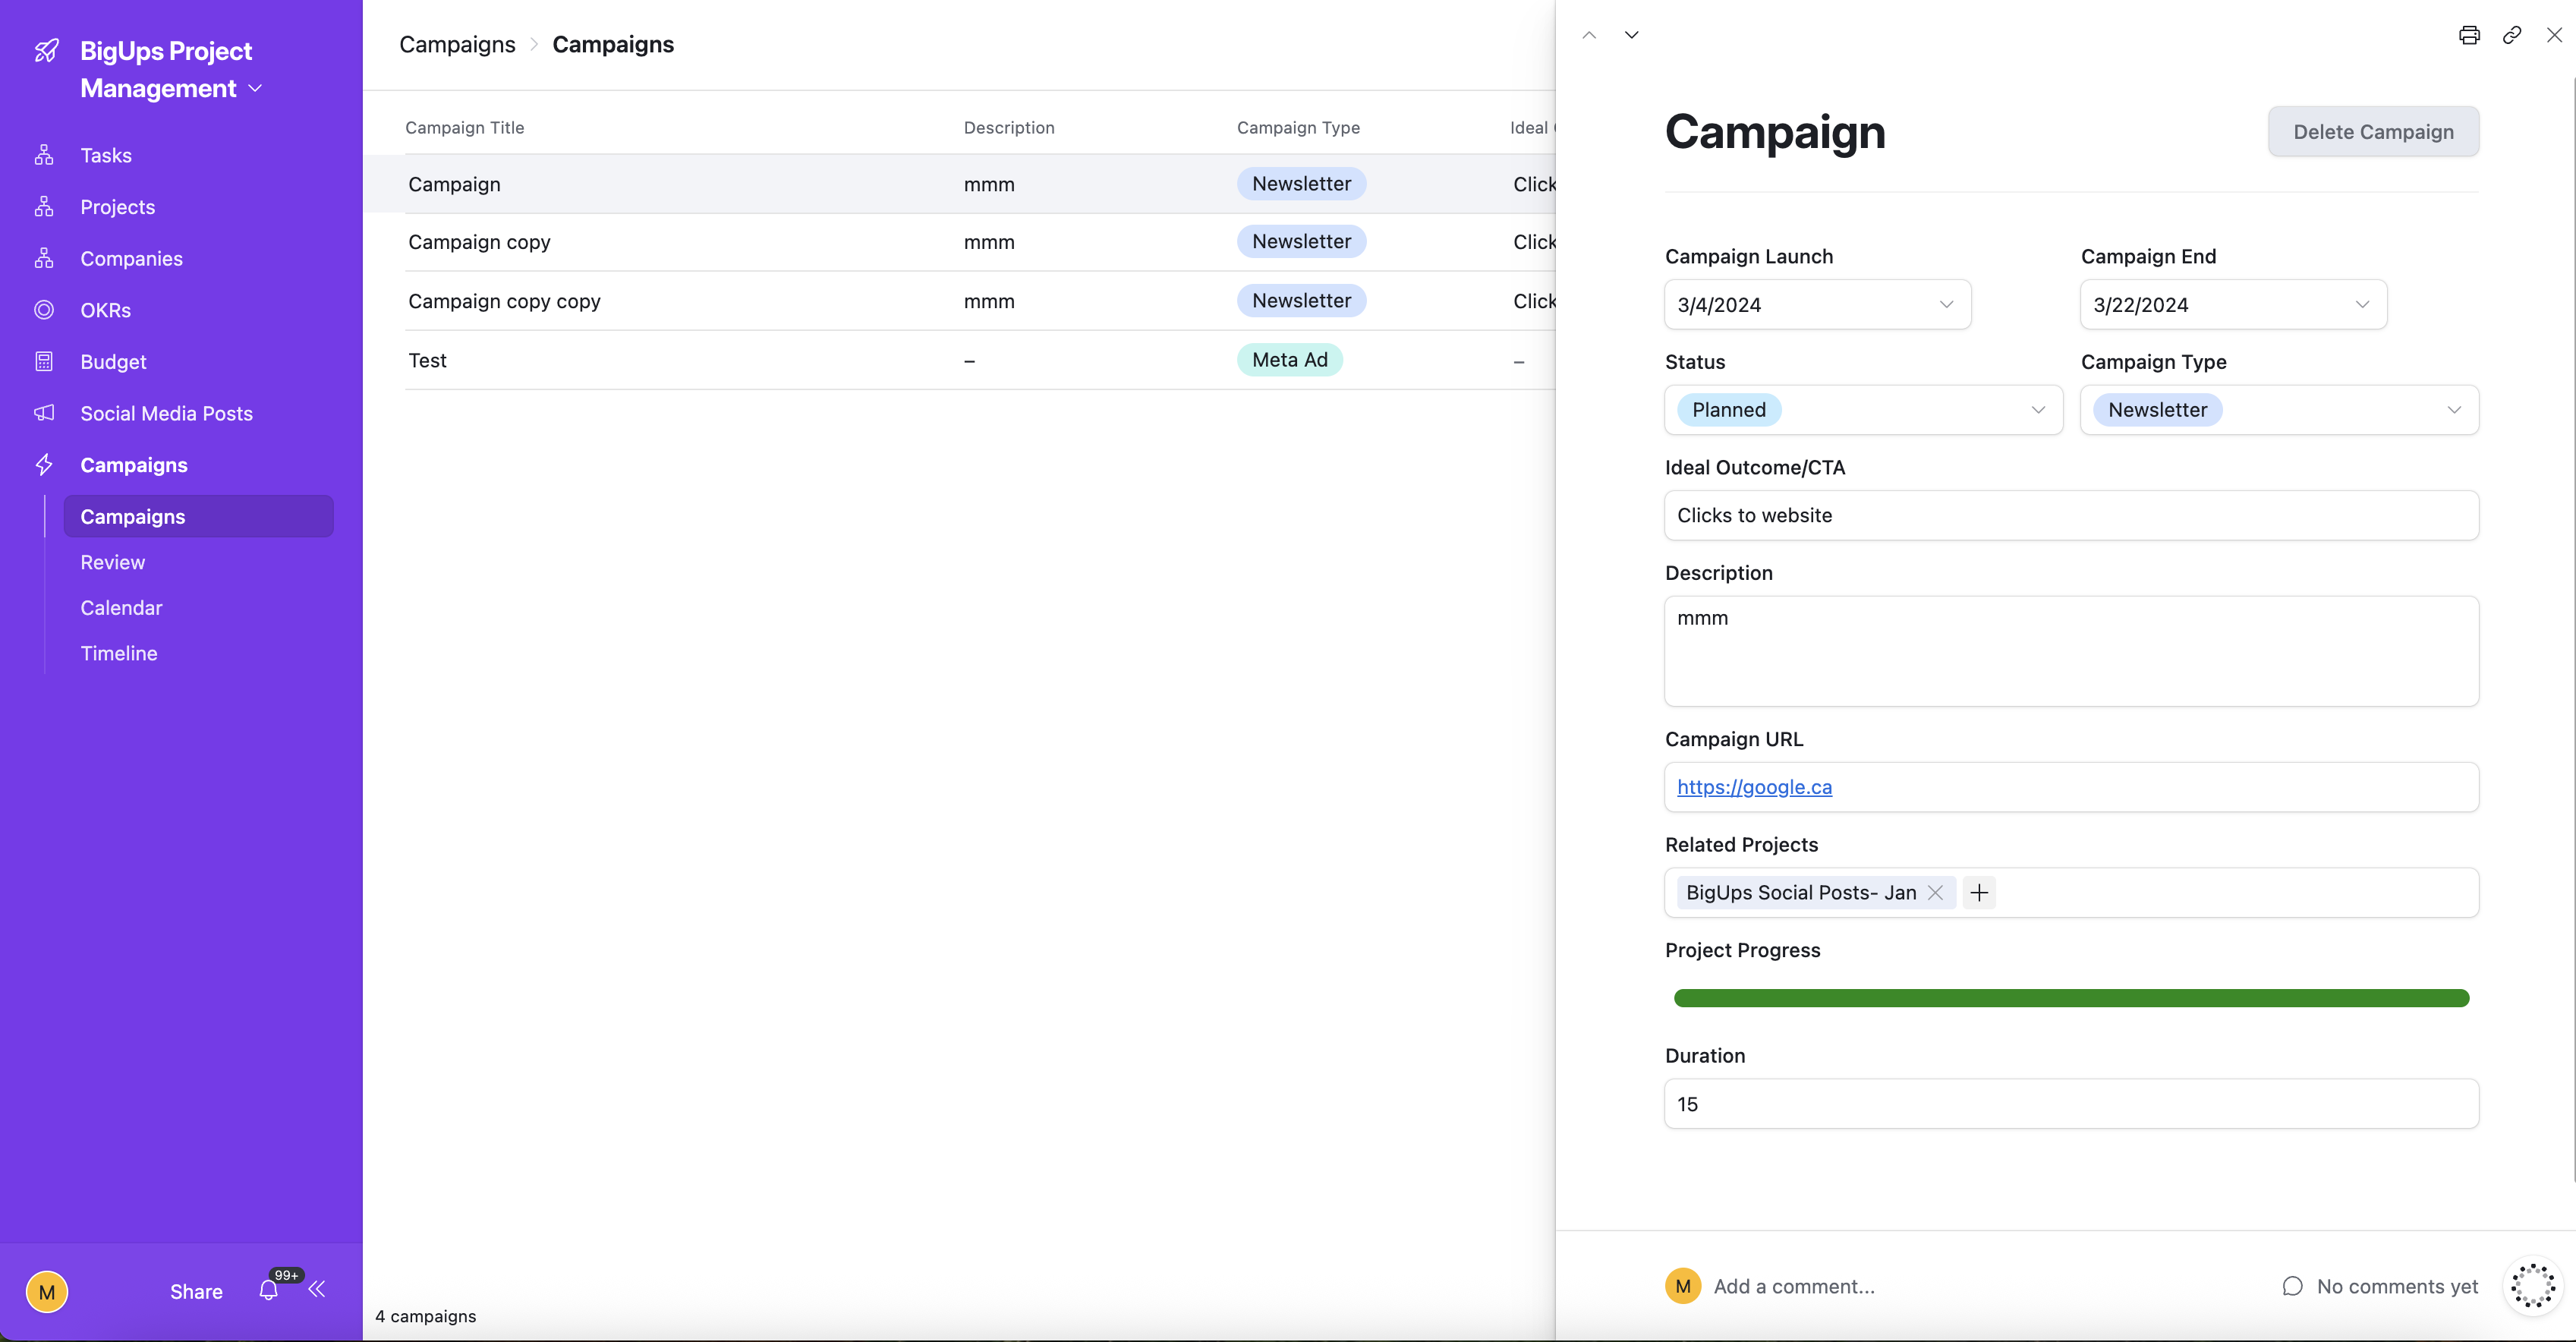Click the Companies sidebar icon
Viewport: 2576px width, 1342px height.
click(x=44, y=258)
